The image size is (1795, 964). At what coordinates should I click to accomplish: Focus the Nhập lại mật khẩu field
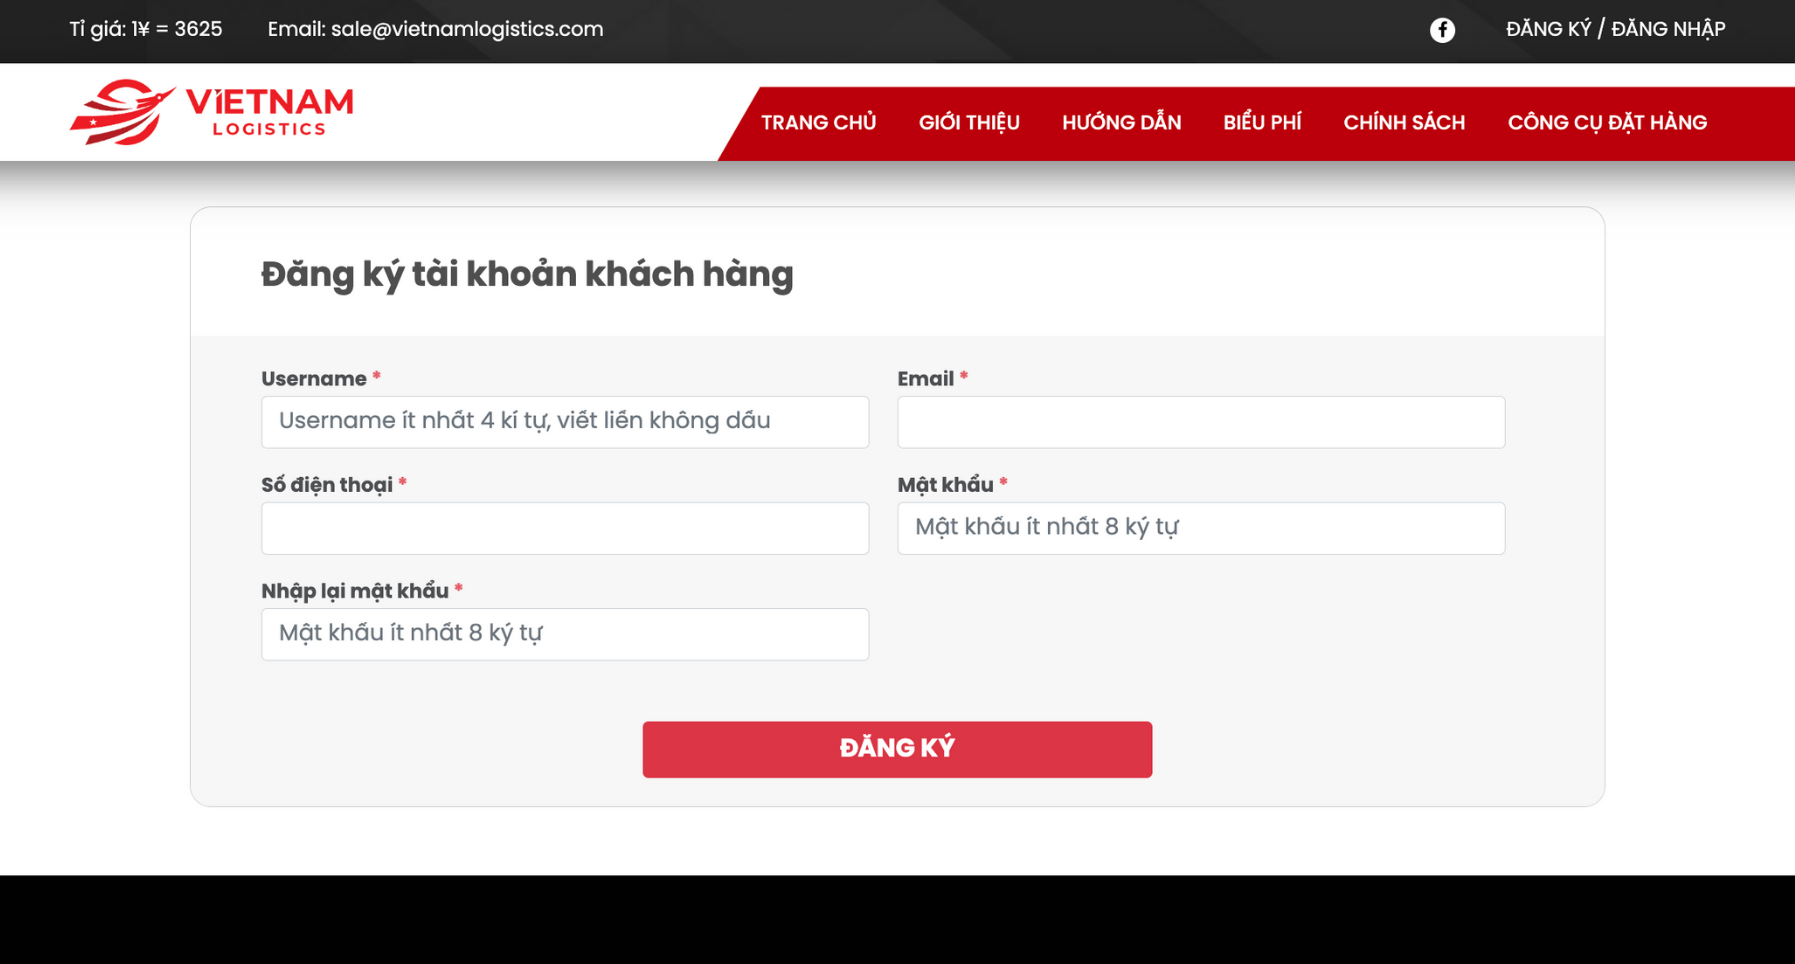point(565,634)
